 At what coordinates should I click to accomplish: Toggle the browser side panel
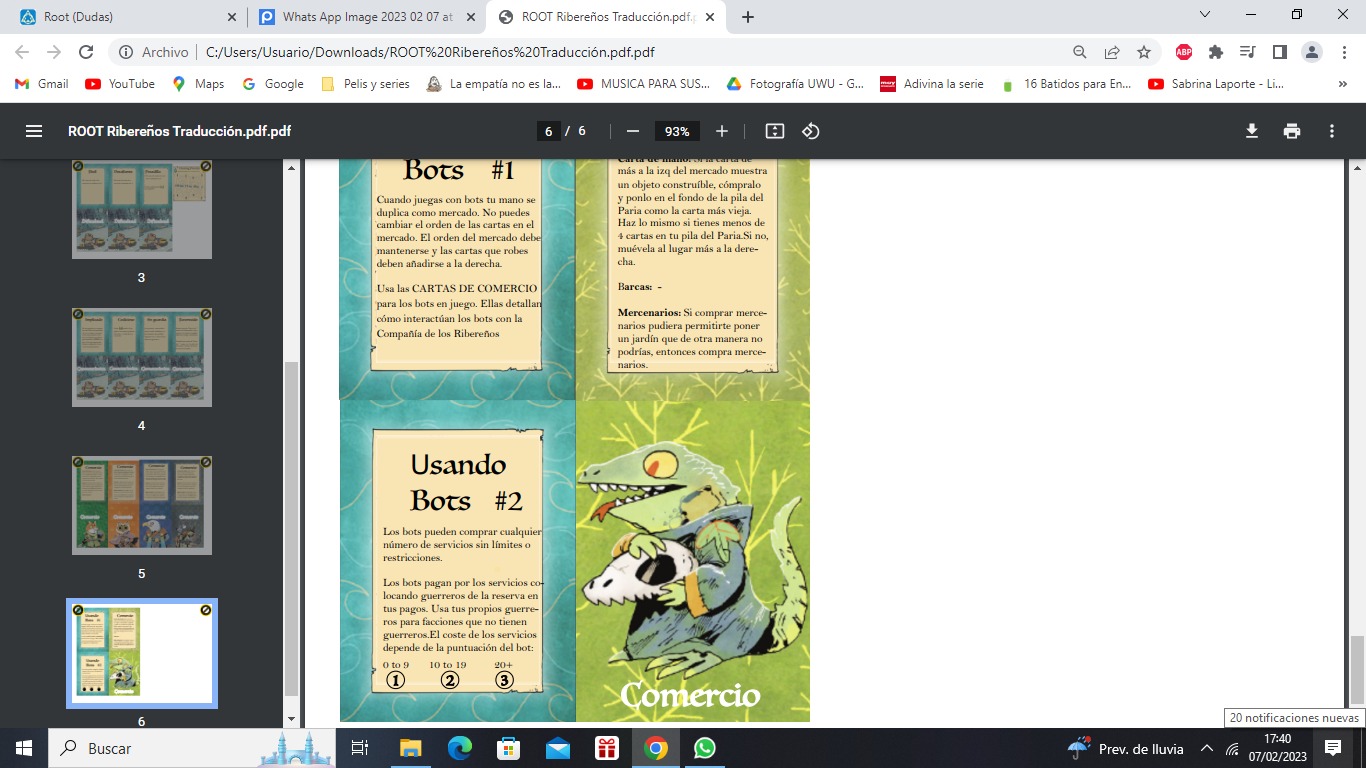coord(1279,52)
